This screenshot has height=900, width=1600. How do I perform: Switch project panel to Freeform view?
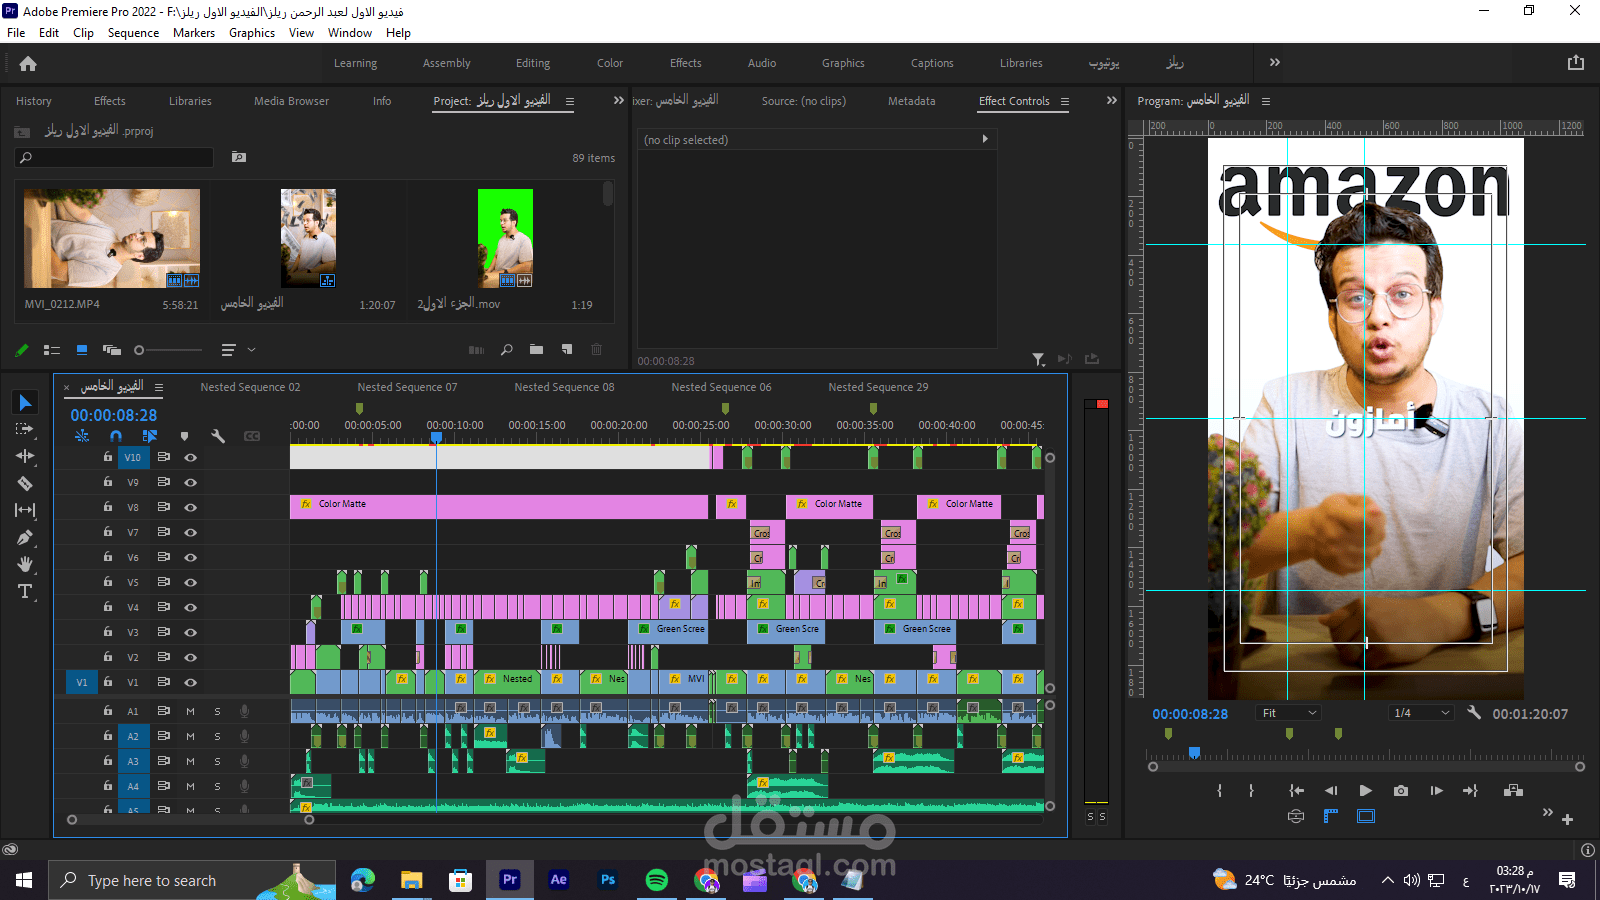click(112, 350)
